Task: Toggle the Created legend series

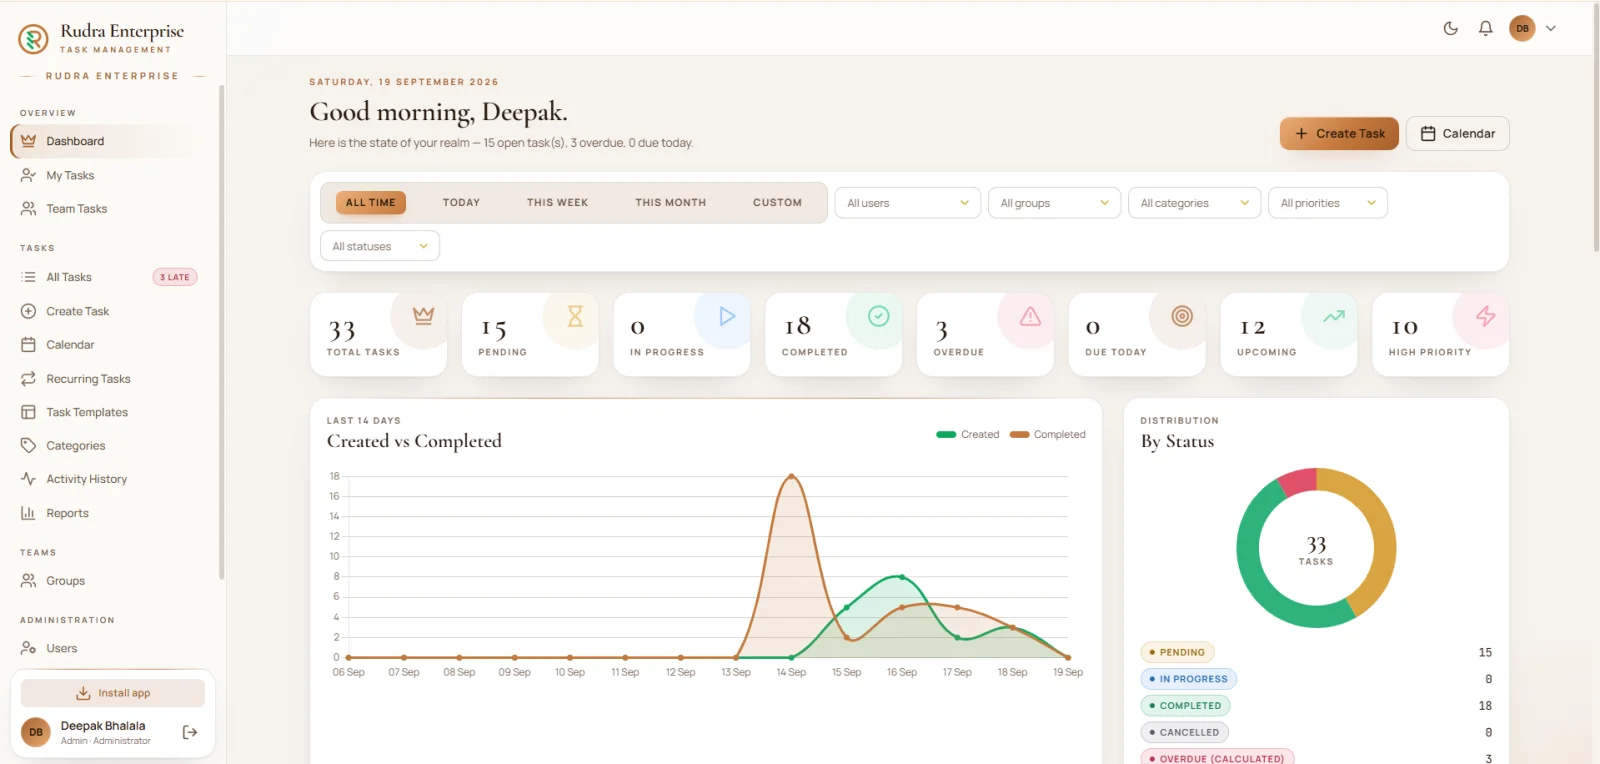Action: click(x=967, y=435)
